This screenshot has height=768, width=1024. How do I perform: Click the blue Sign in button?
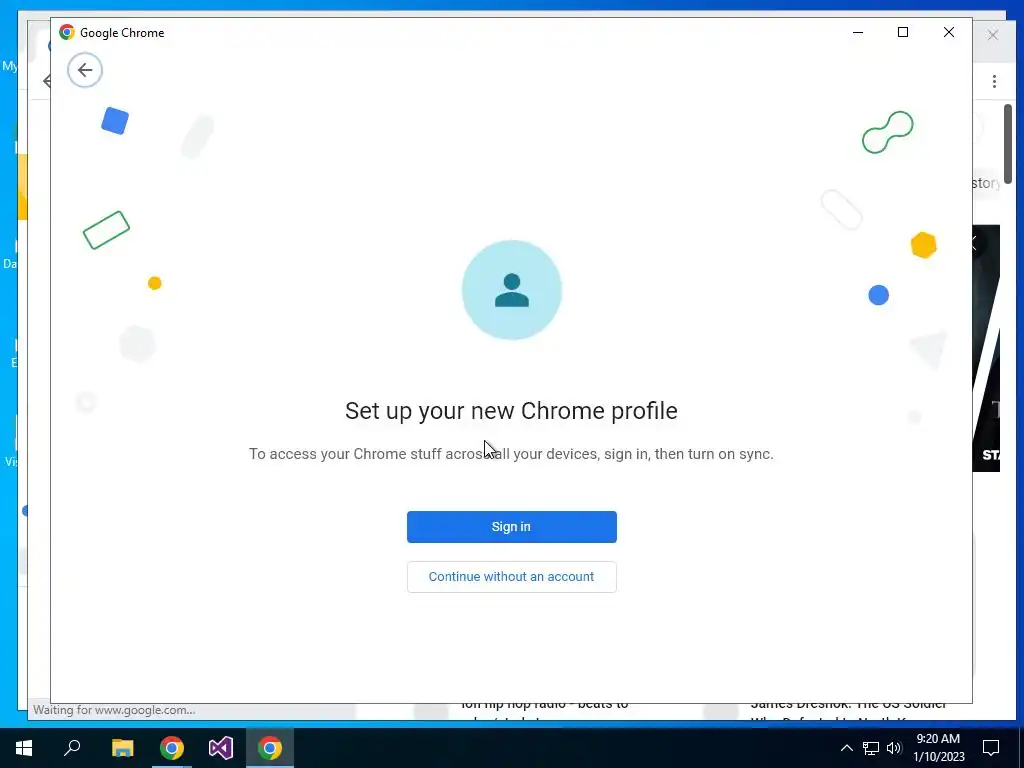tap(511, 527)
